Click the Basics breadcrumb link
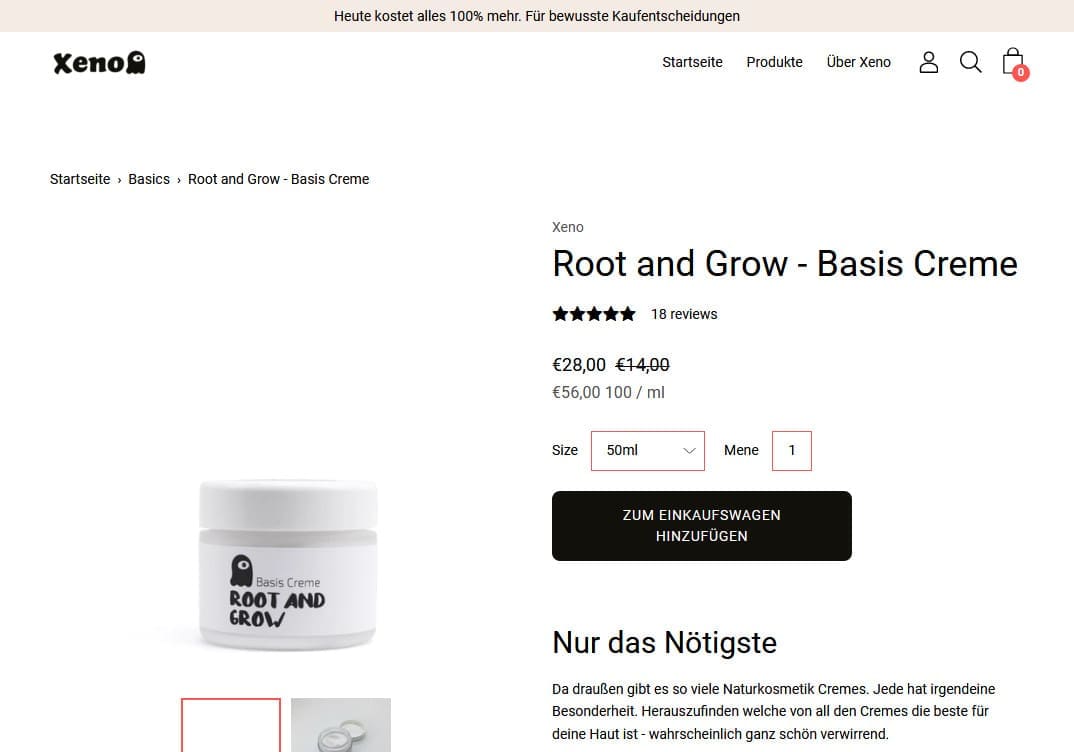This screenshot has height=752, width=1074. [149, 179]
